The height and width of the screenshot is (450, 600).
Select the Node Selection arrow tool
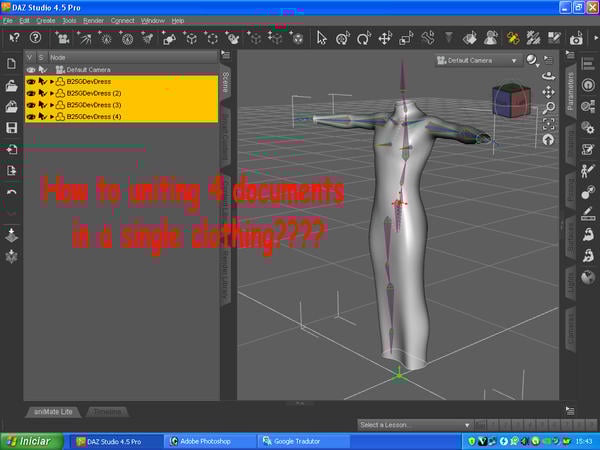322,38
